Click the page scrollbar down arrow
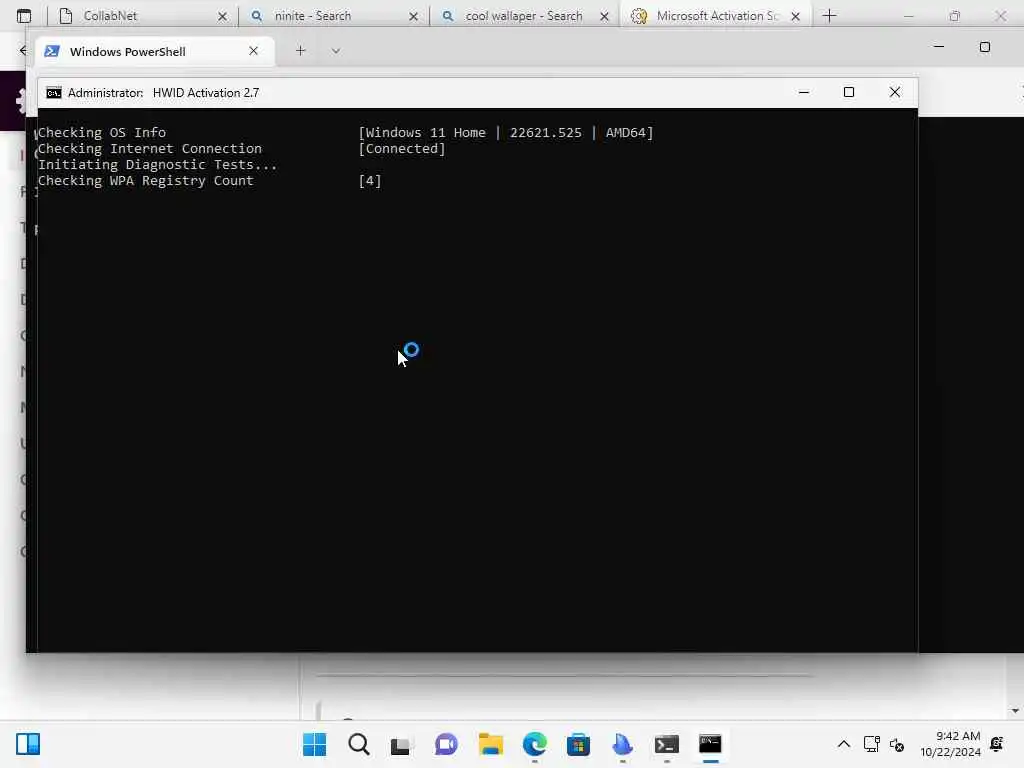Viewport: 1024px width, 768px height. coord(1015,711)
